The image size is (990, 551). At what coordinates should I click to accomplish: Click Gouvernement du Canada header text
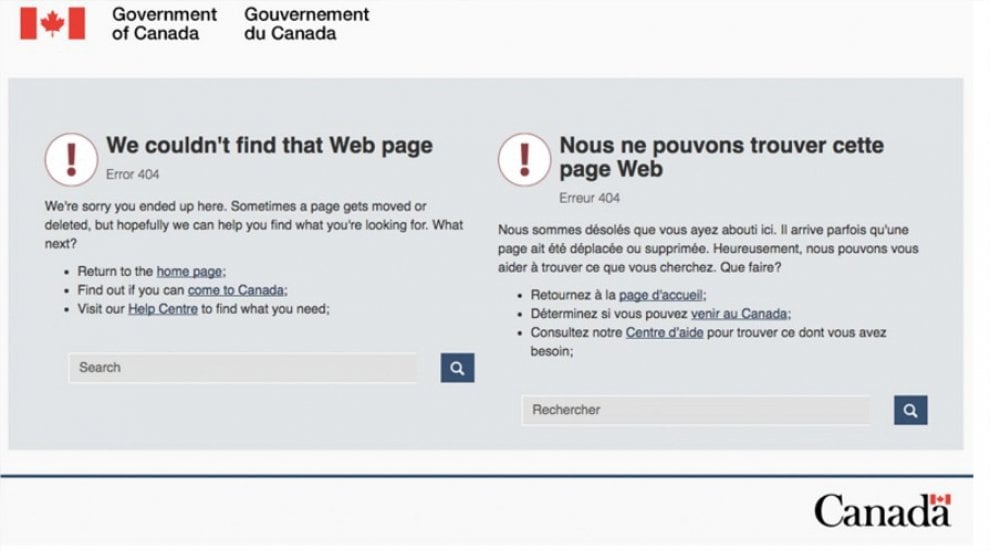tap(306, 23)
